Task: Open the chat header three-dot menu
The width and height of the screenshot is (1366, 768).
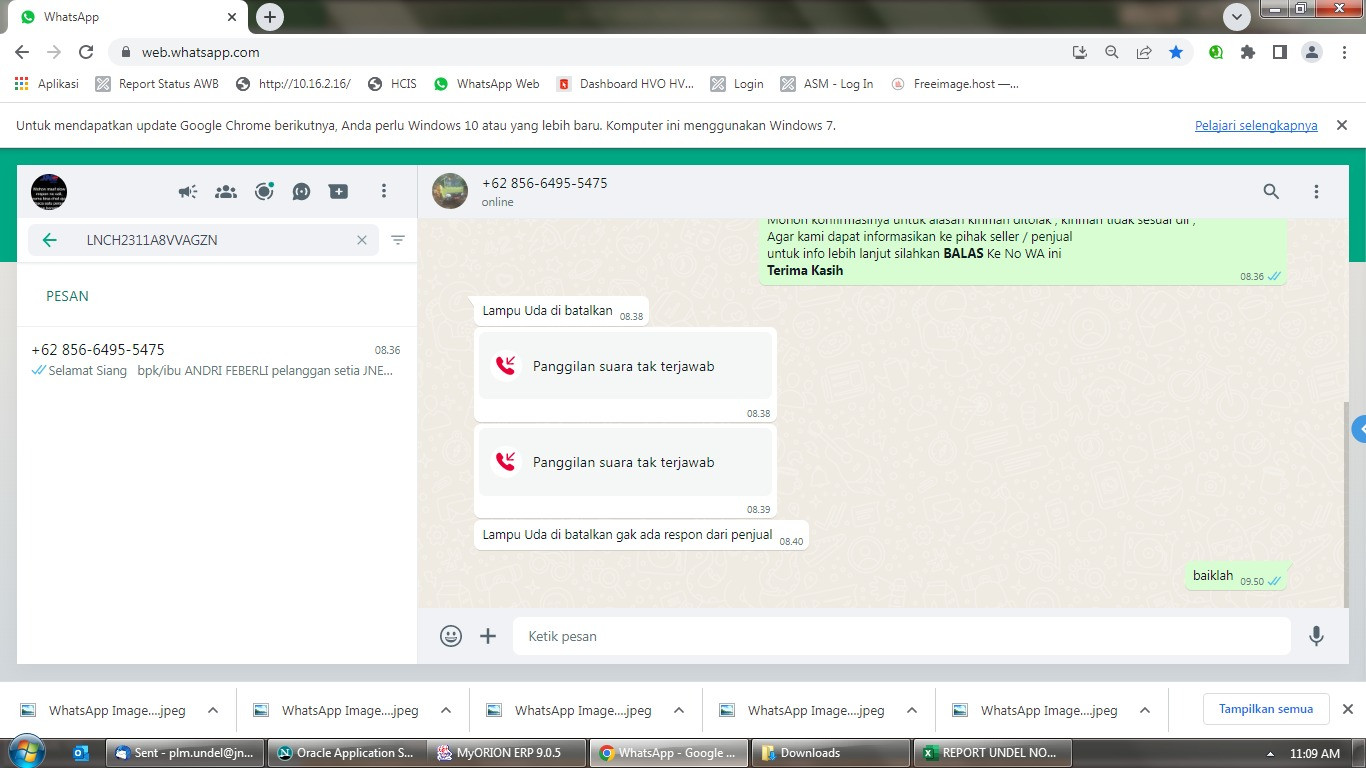Action: click(1316, 191)
